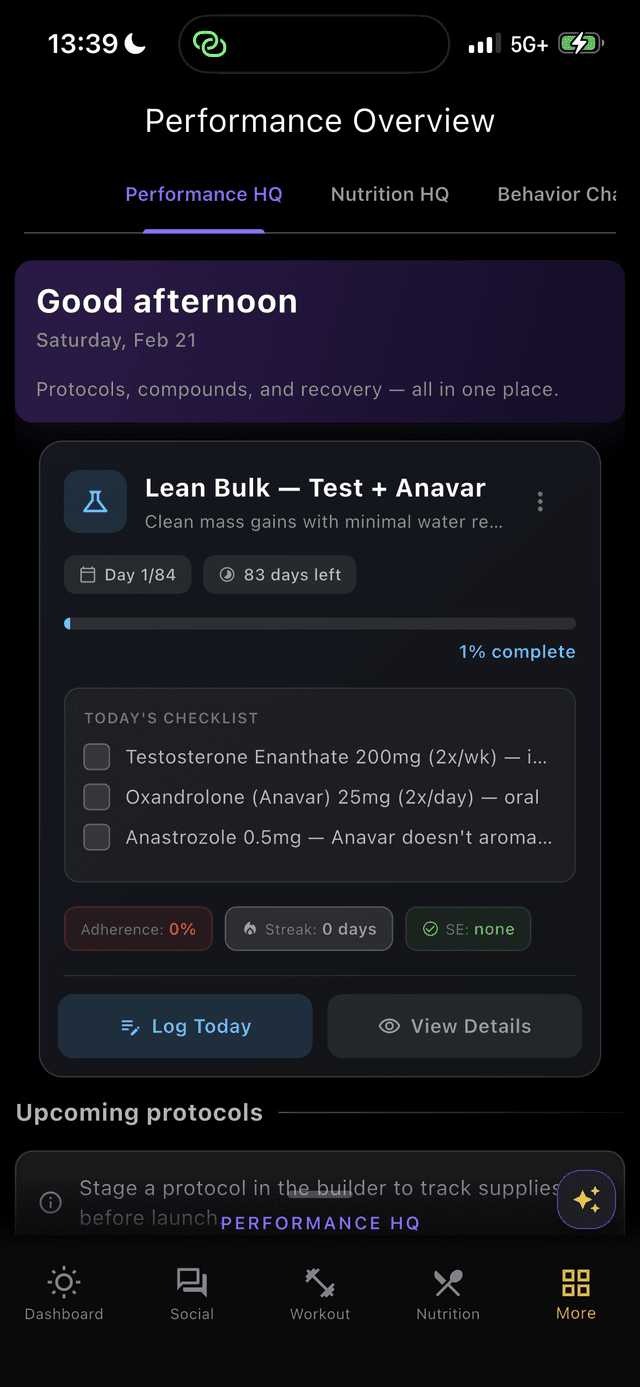Mark Oxandrolone (Anavar) 25mg as done
Screen dimensions: 640x1387
[96, 797]
